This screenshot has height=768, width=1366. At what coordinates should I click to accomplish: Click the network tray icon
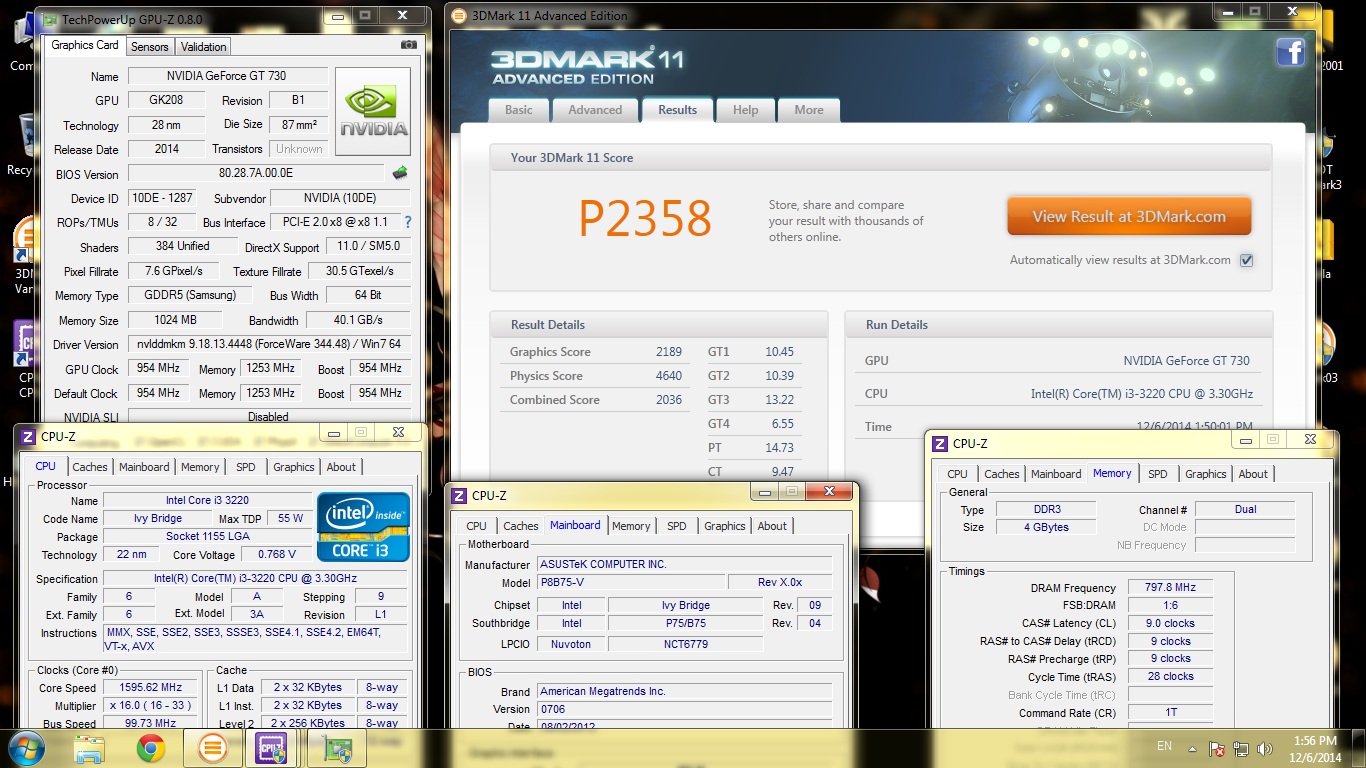(x=1241, y=748)
